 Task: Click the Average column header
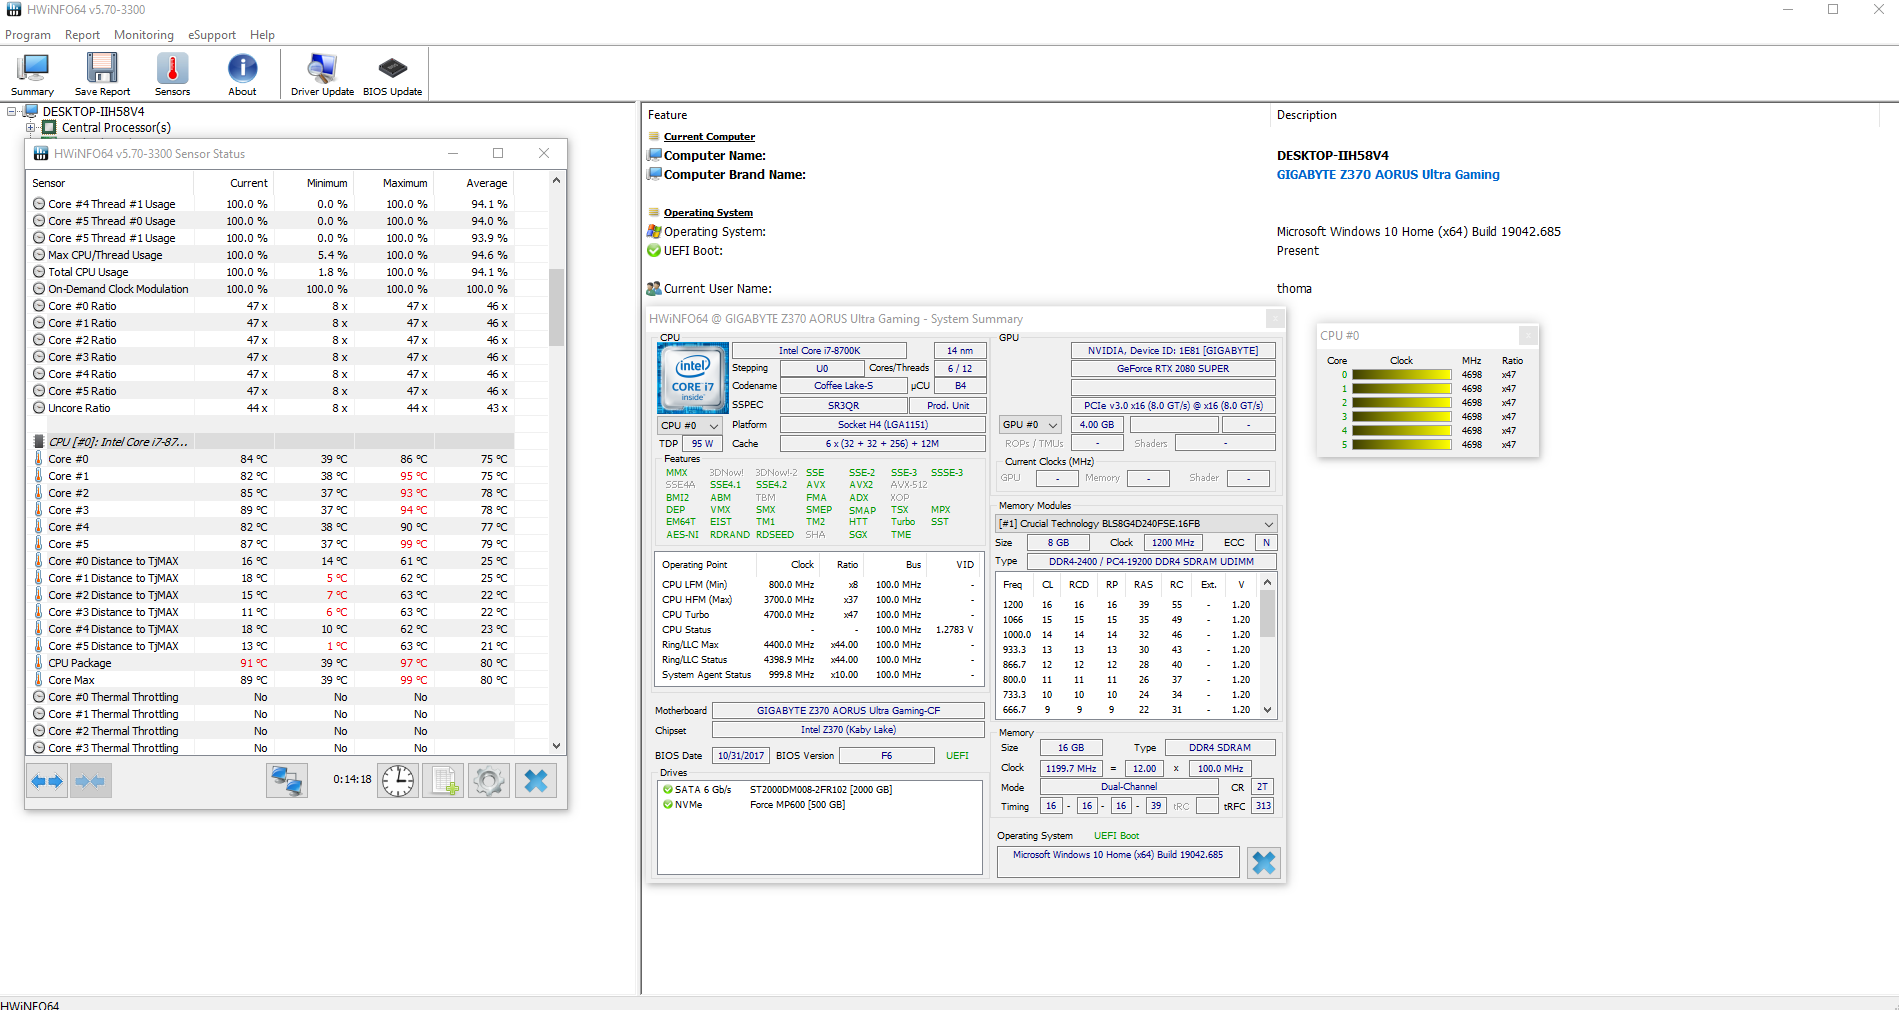coord(487,183)
